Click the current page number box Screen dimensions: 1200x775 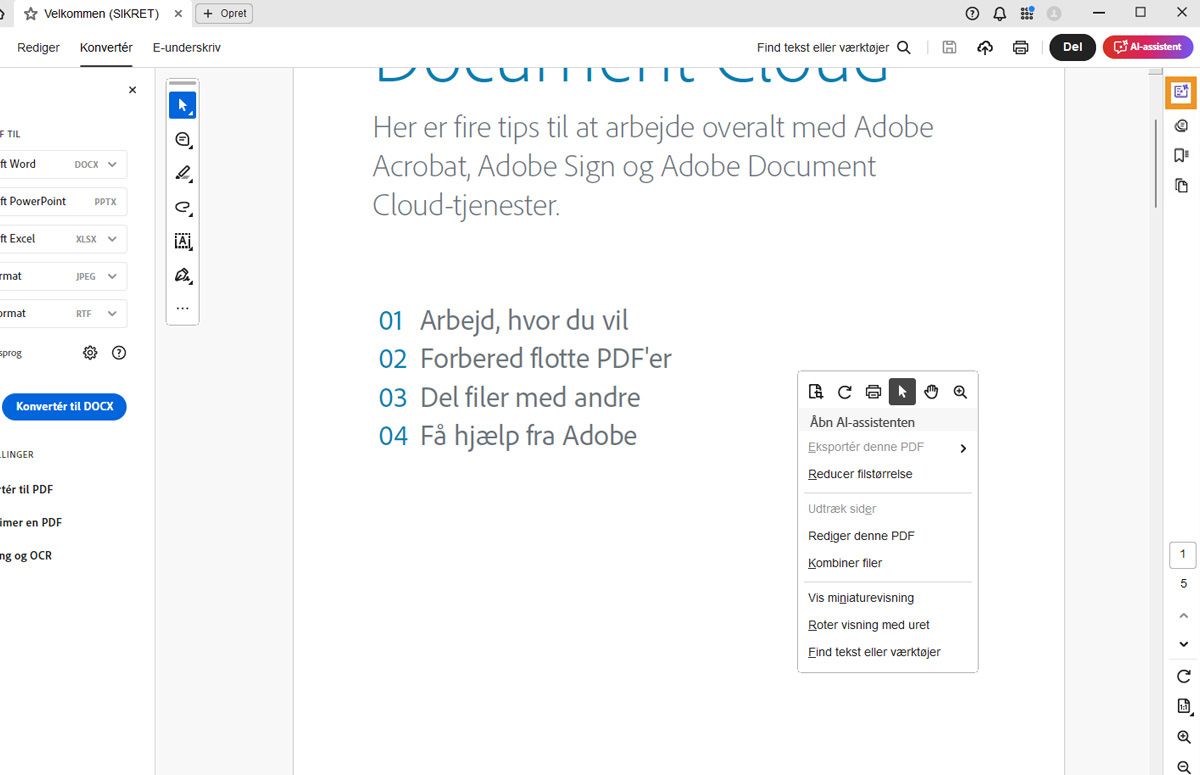[x=1183, y=555]
